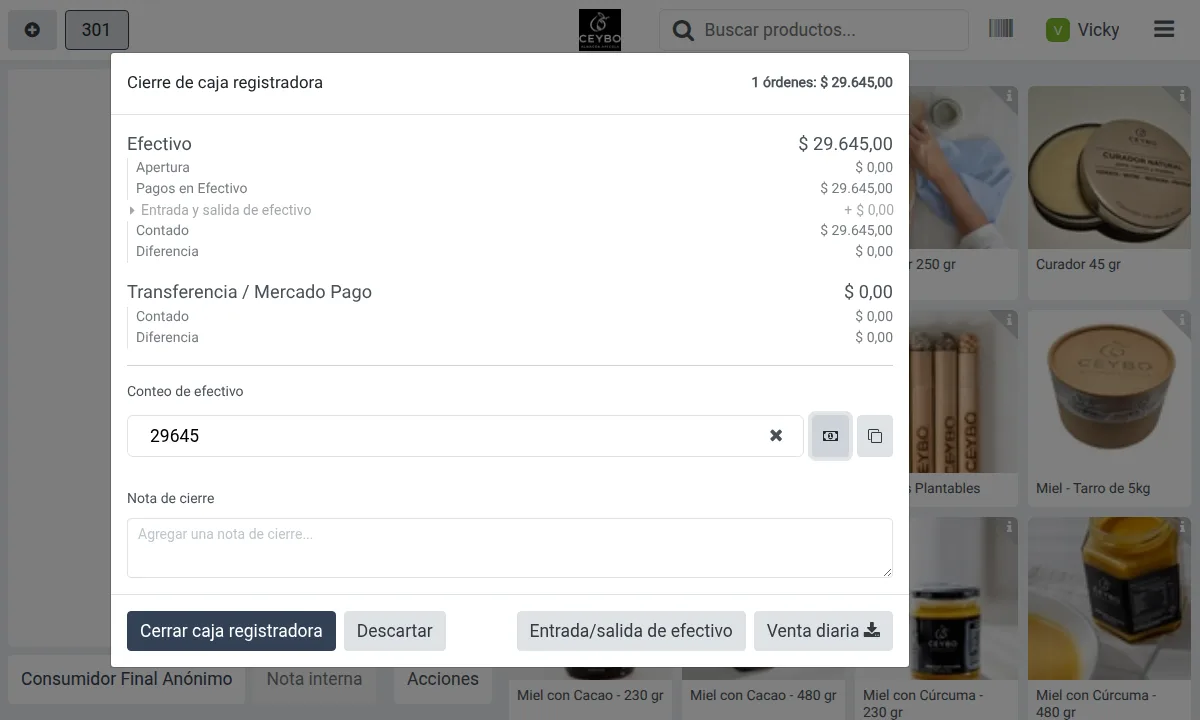Click the Nota de cierre text area

click(x=510, y=548)
